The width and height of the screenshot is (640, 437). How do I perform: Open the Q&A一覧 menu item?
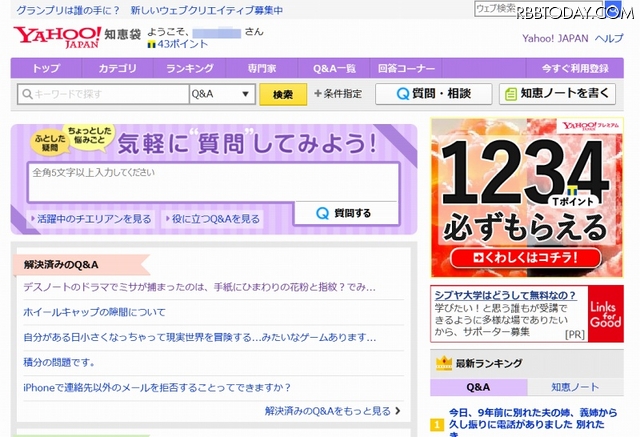[334, 68]
